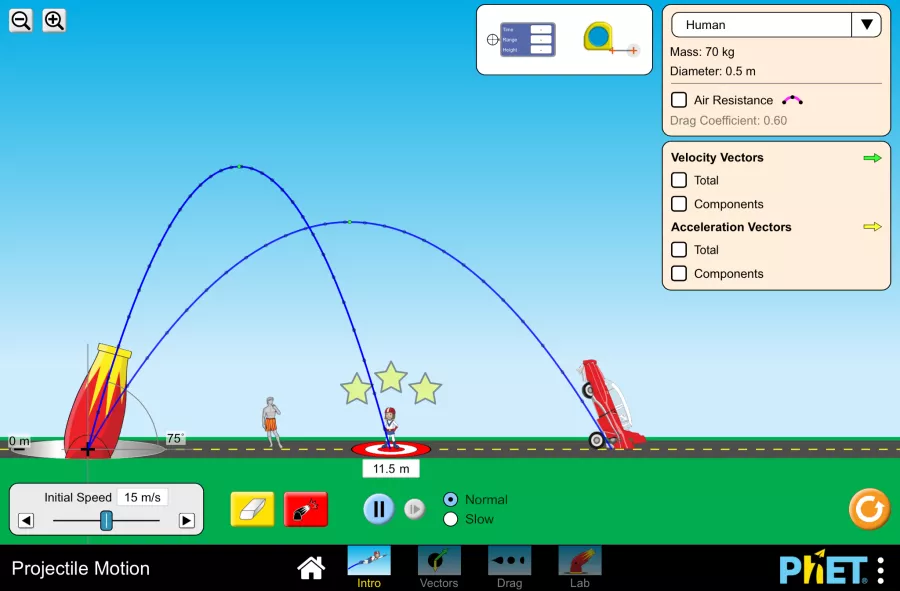Pick the time, range, height data probe
This screenshot has height=591, width=900.
527,39
